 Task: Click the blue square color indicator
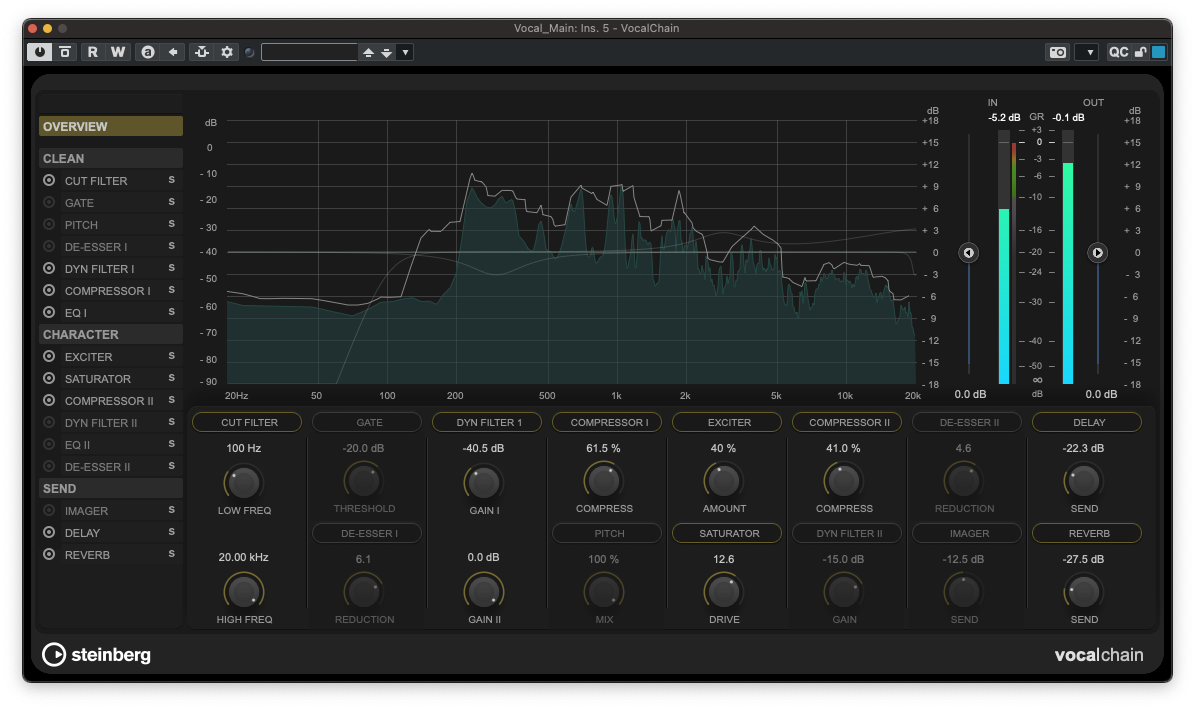tap(1158, 52)
